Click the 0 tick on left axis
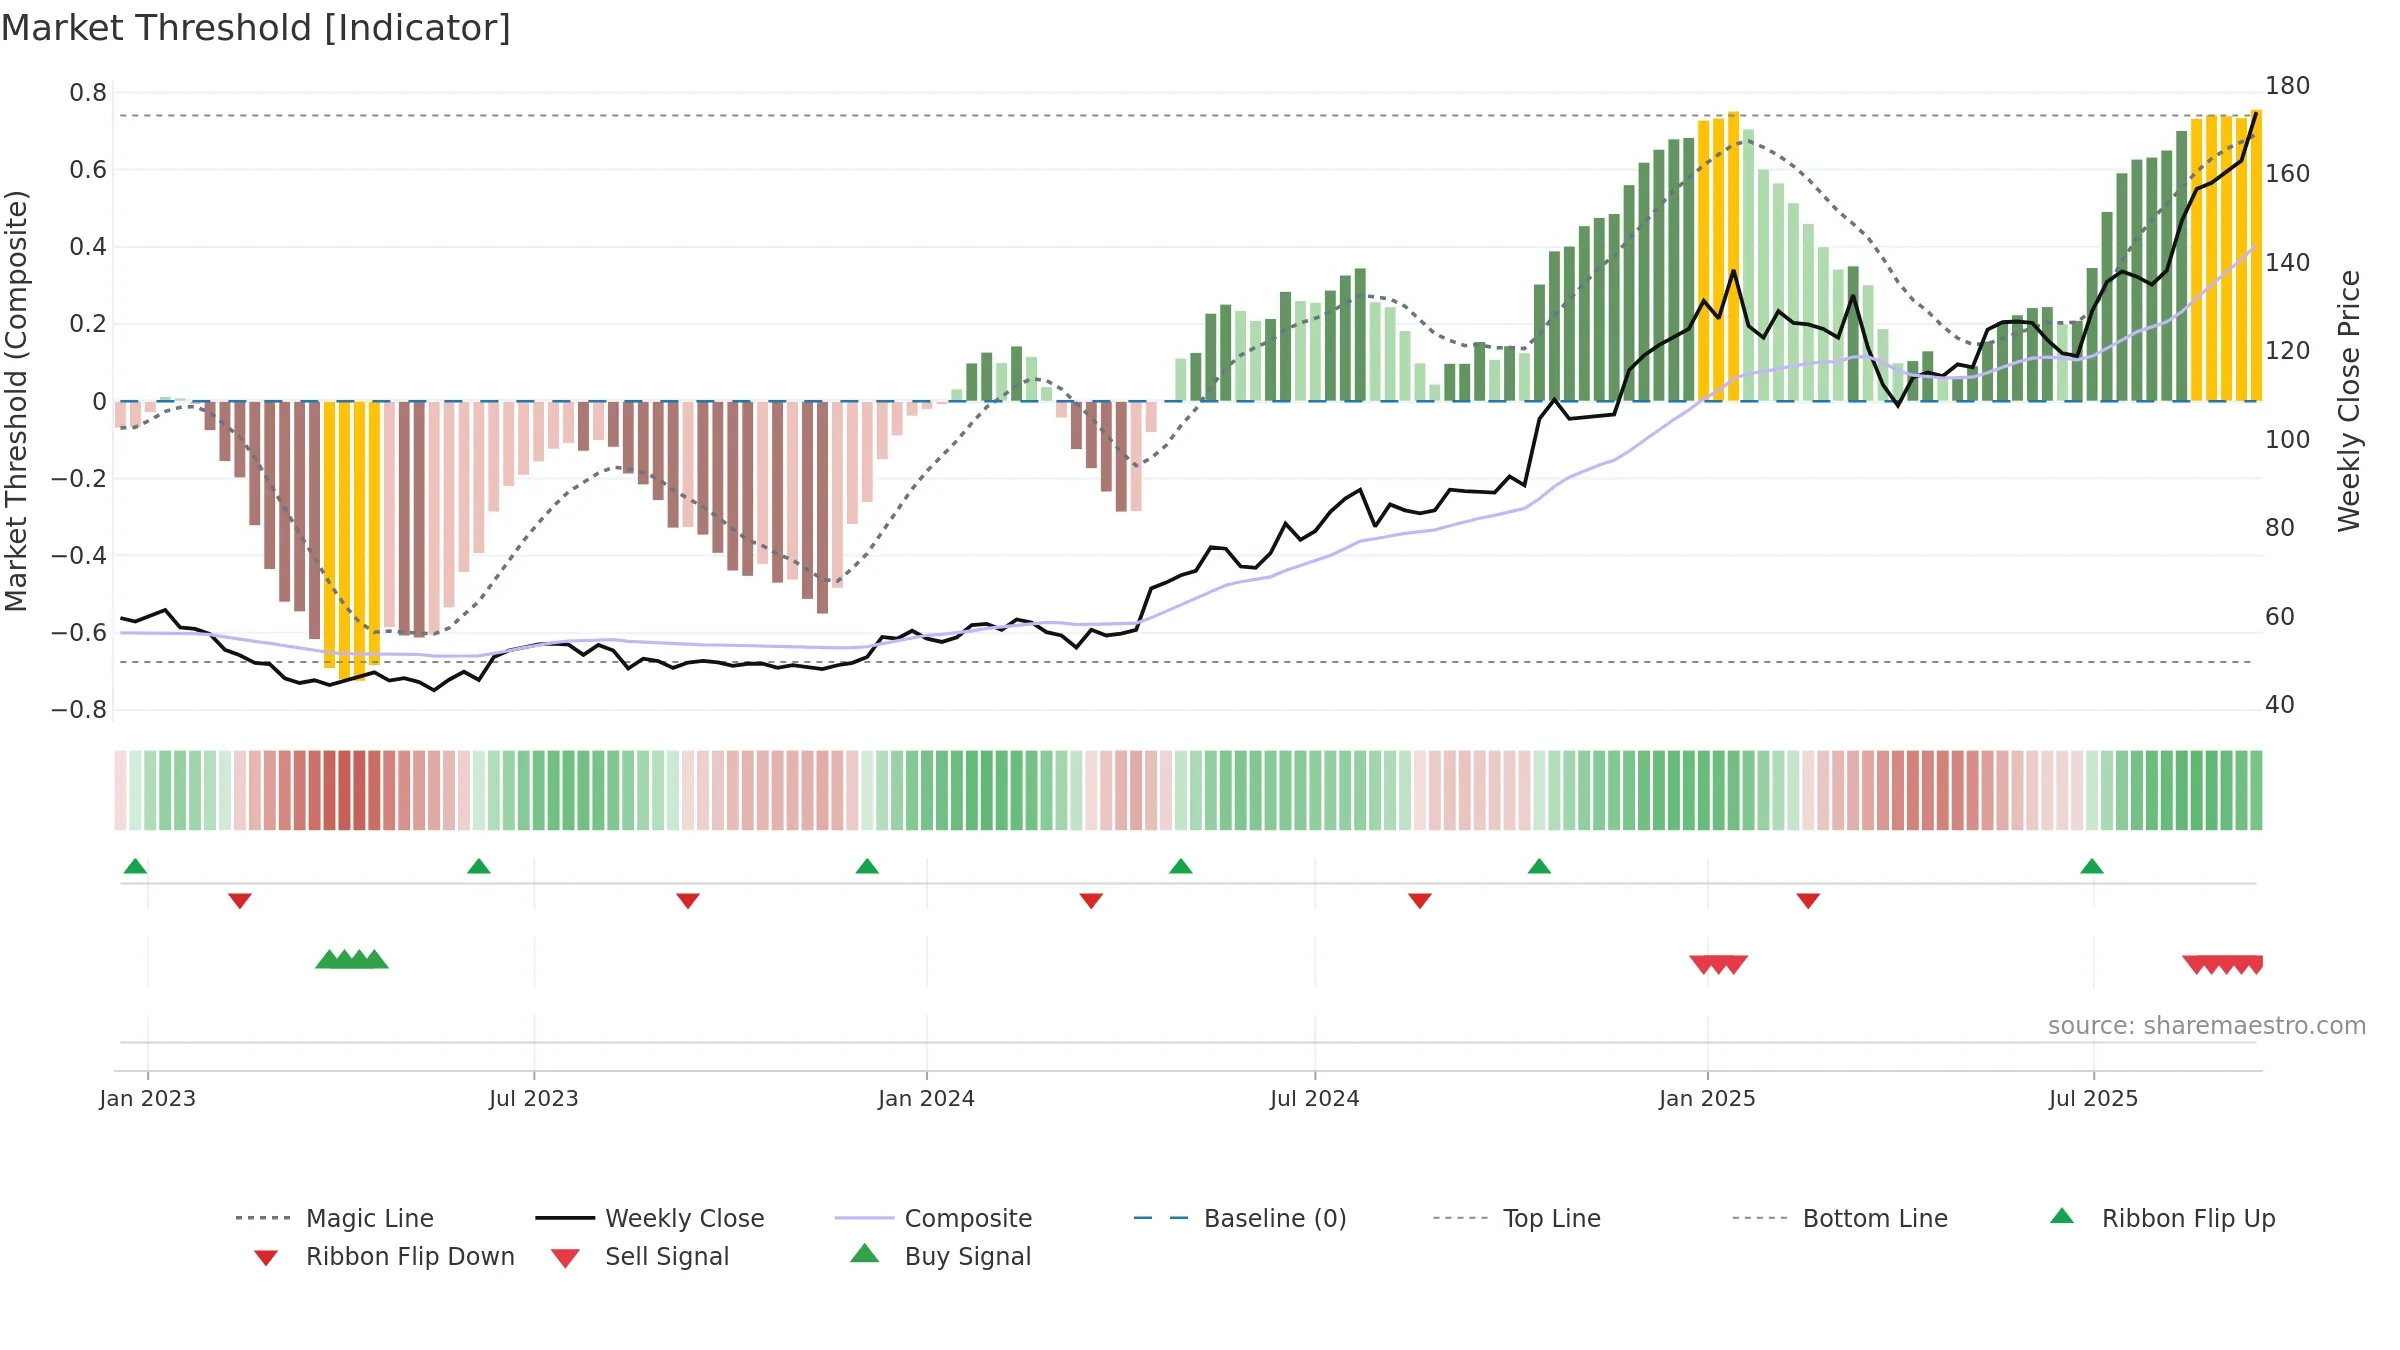This screenshot has height=1350, width=2400. click(x=99, y=402)
